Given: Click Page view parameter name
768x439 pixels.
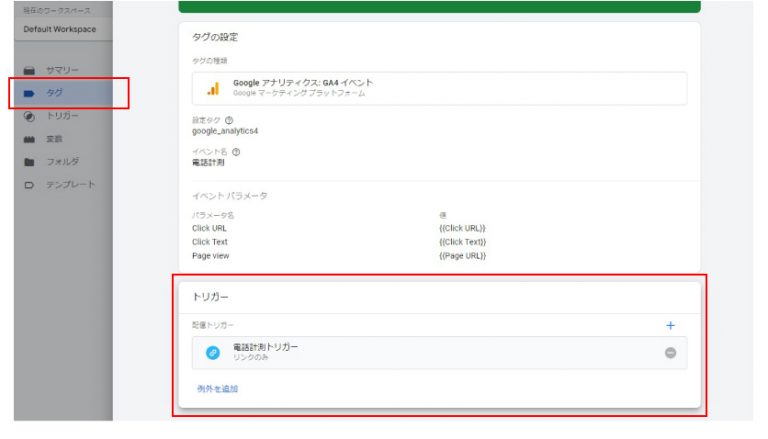Looking at the screenshot, I should 211,256.
